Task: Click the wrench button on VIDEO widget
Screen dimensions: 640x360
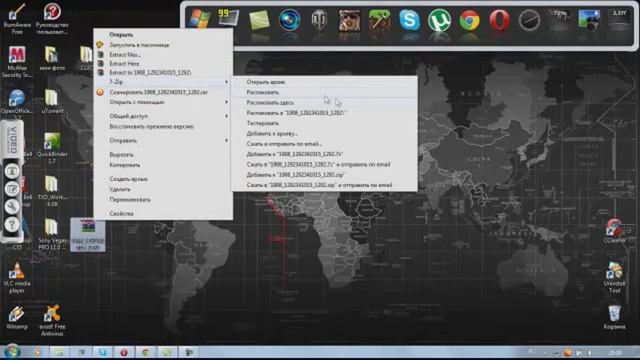Action: pos(12,206)
